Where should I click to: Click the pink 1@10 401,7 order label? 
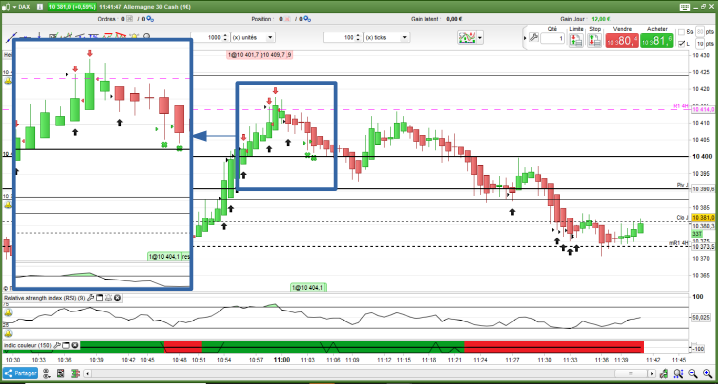[260, 54]
